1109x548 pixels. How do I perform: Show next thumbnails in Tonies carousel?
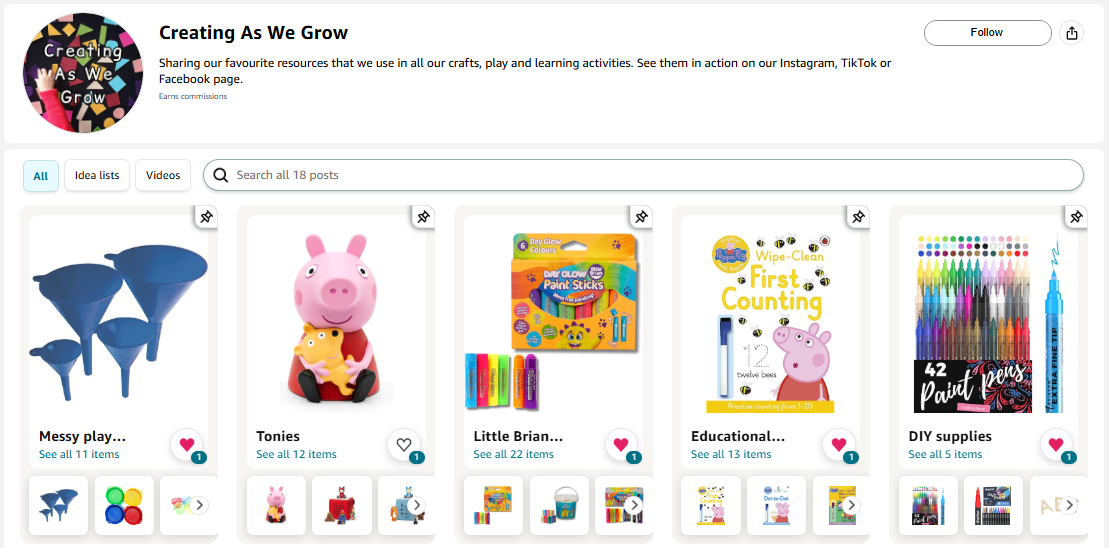click(417, 505)
